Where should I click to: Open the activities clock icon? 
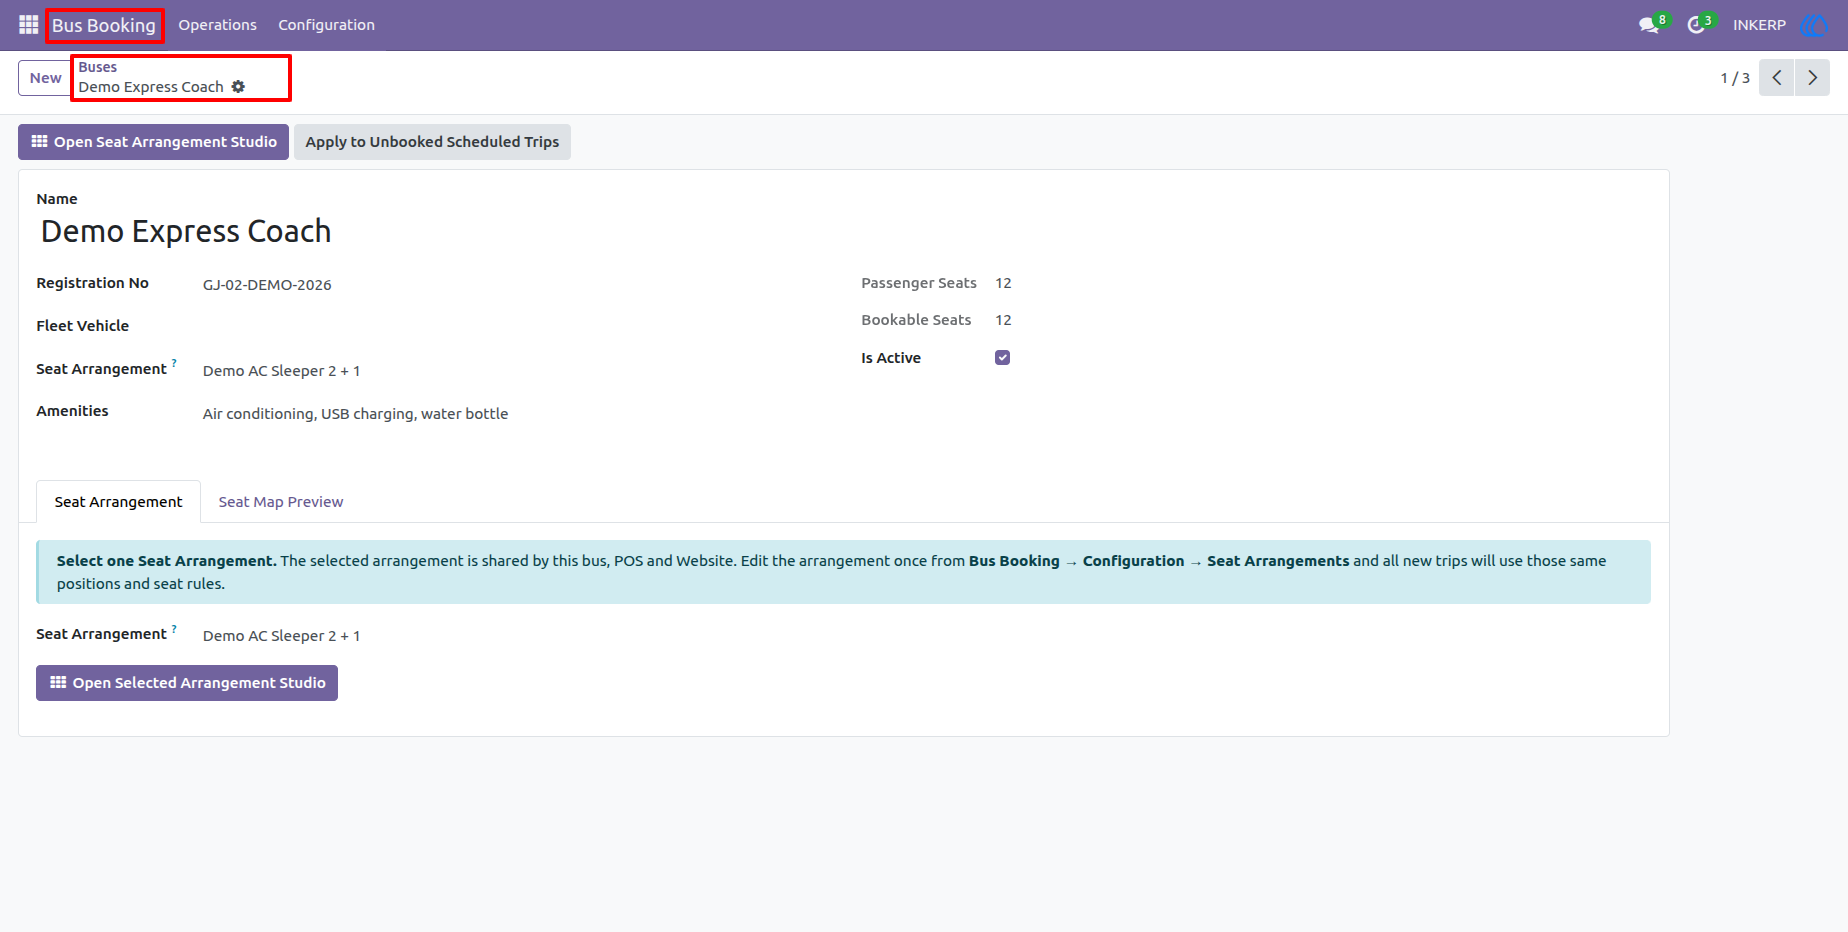click(x=1698, y=25)
